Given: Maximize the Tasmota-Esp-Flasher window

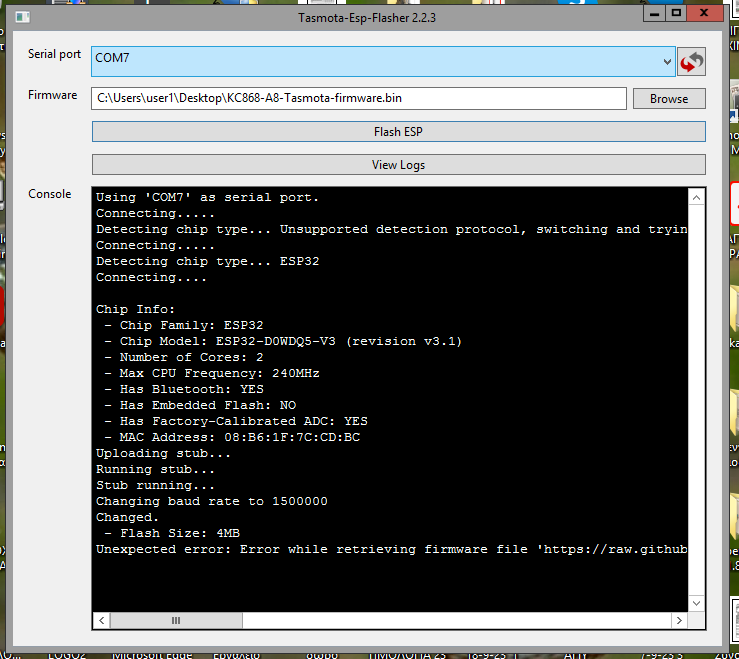Looking at the screenshot, I should click(677, 14).
